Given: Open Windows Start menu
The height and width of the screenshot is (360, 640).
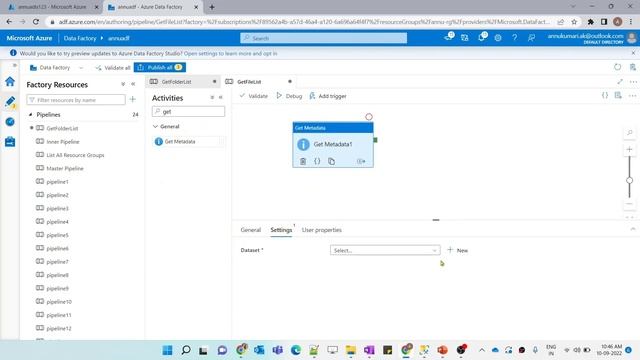Looking at the screenshot, I should [x=167, y=350].
